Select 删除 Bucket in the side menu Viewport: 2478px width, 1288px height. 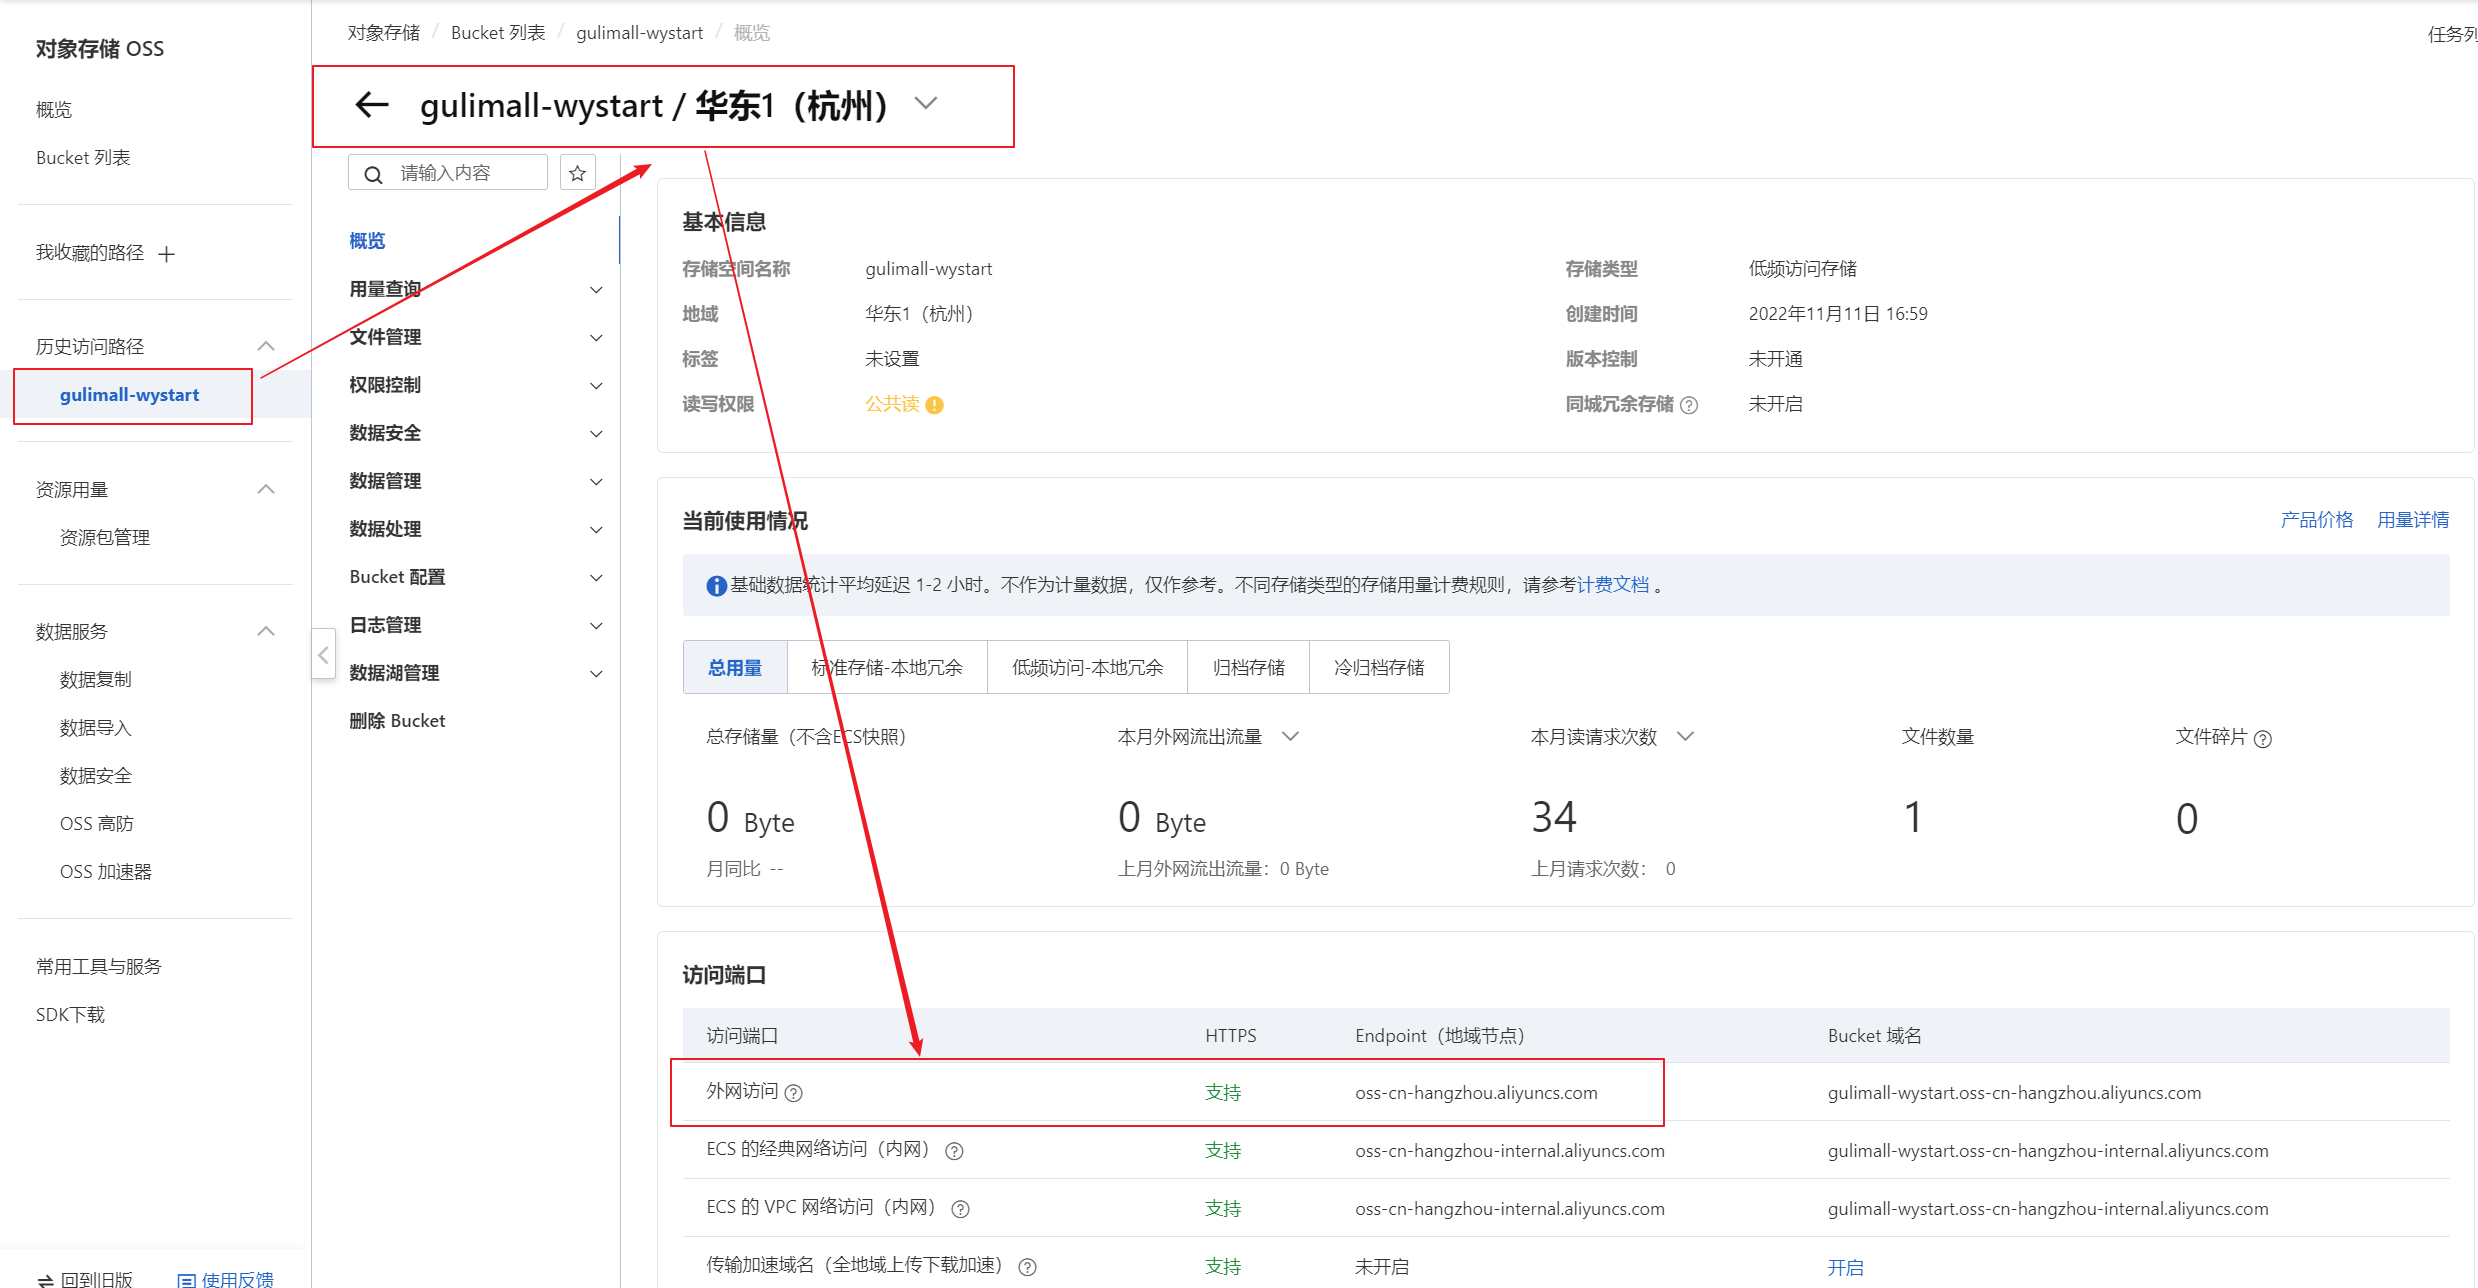(x=397, y=721)
